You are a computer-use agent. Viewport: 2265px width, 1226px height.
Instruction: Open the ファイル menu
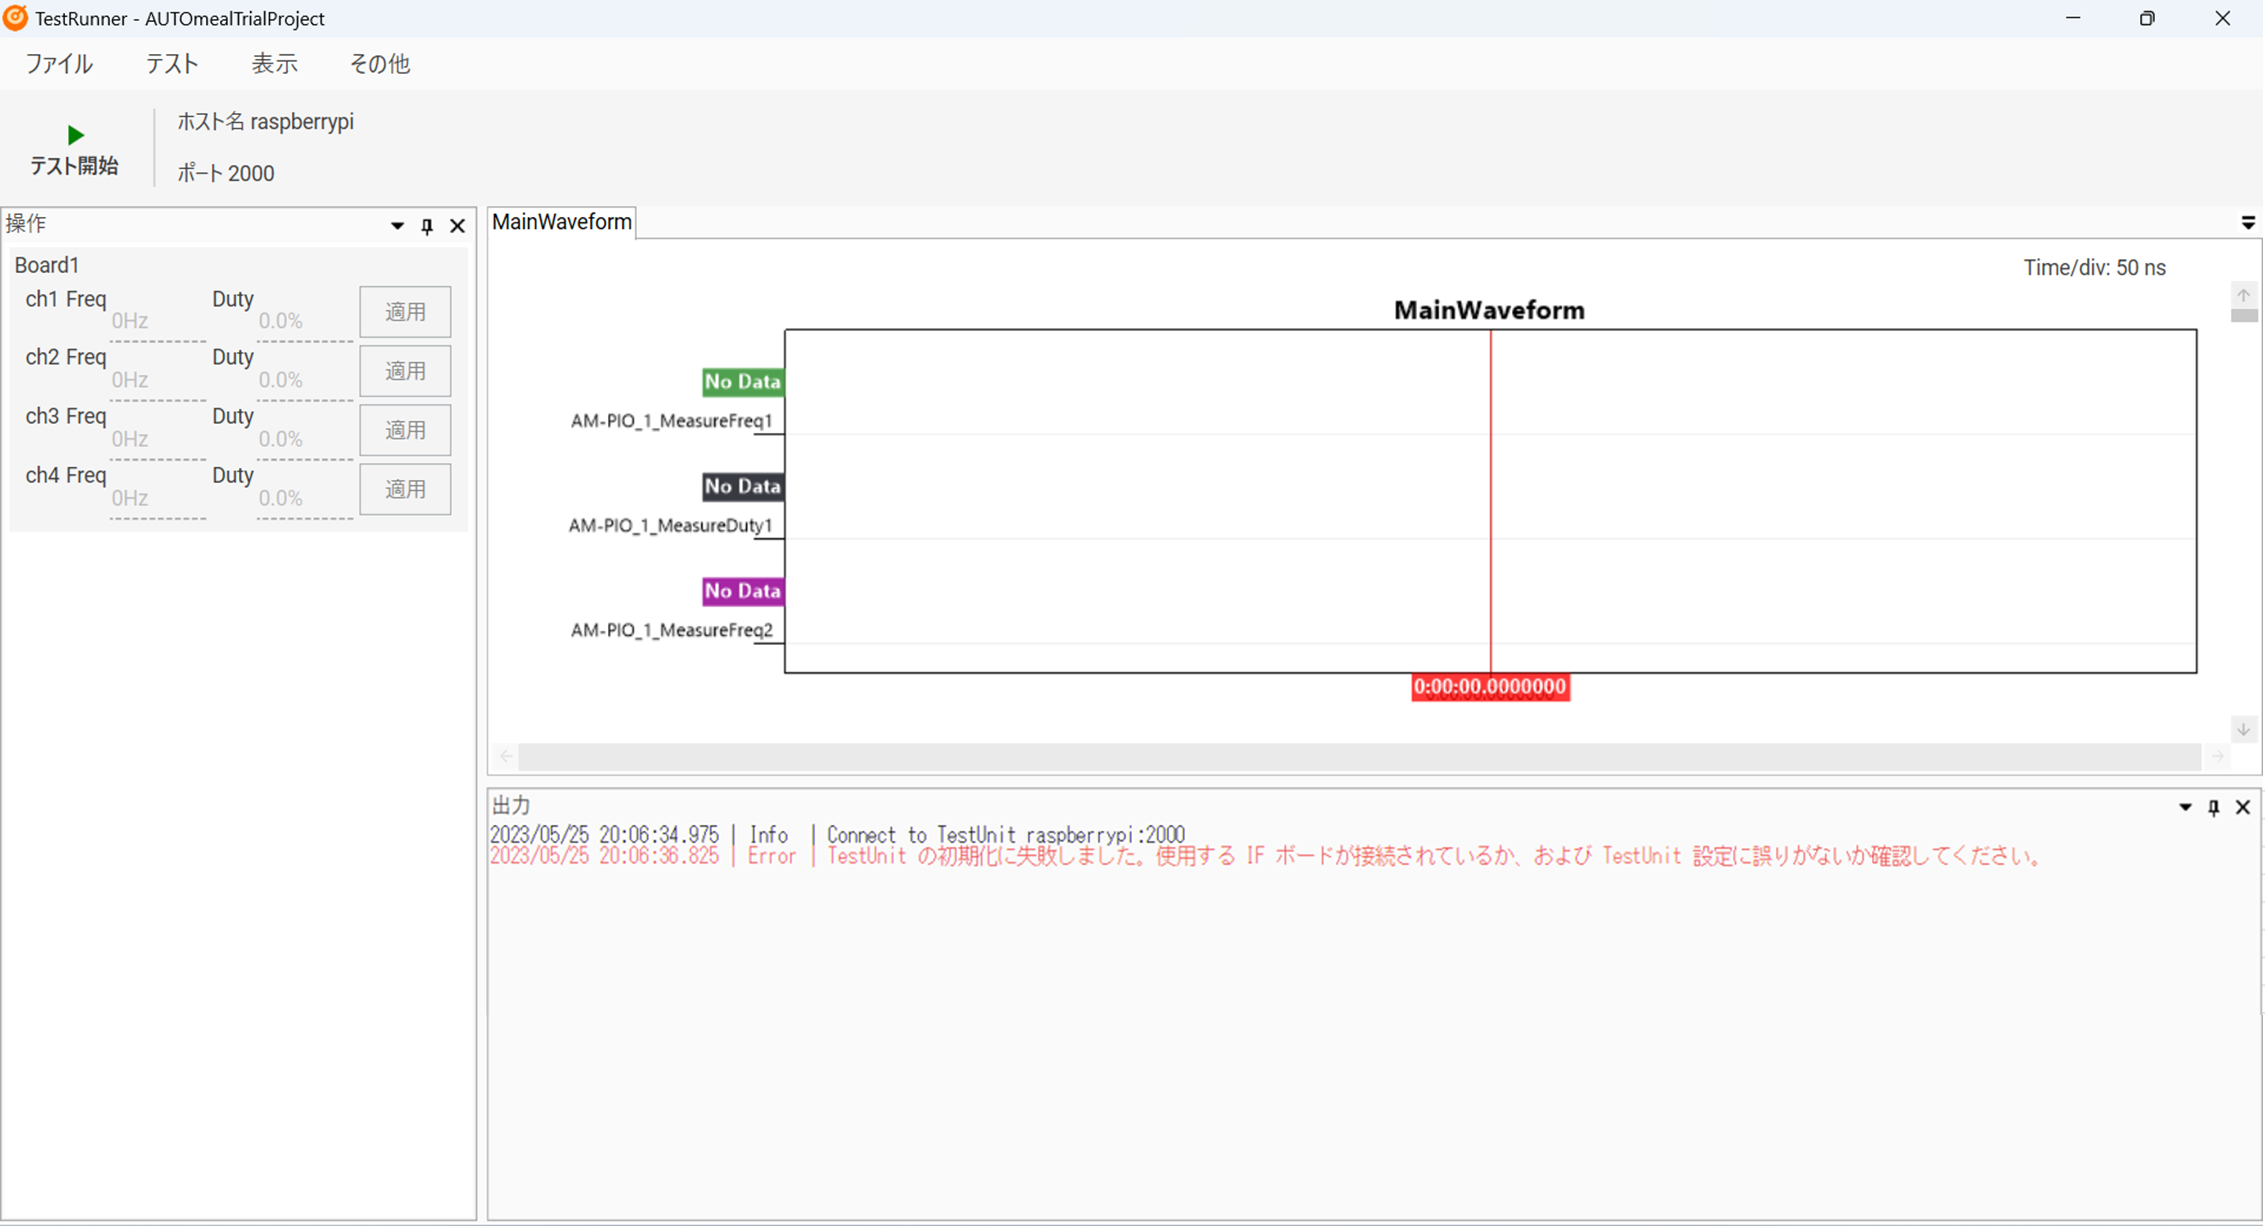point(59,63)
